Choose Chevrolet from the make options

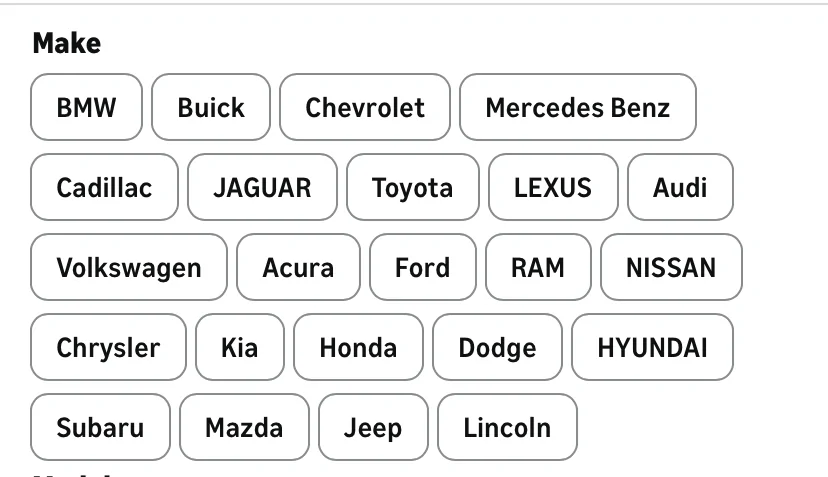pyautogui.click(x=365, y=108)
